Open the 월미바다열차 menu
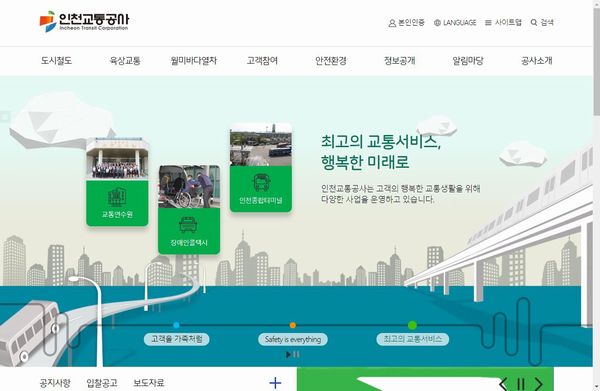The image size is (600, 391). click(194, 60)
